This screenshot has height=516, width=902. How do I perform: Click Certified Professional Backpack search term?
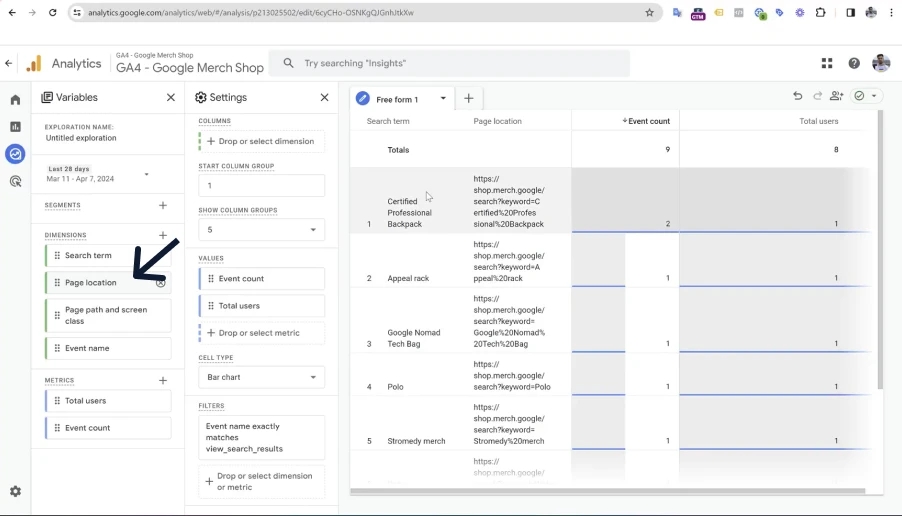(x=410, y=213)
